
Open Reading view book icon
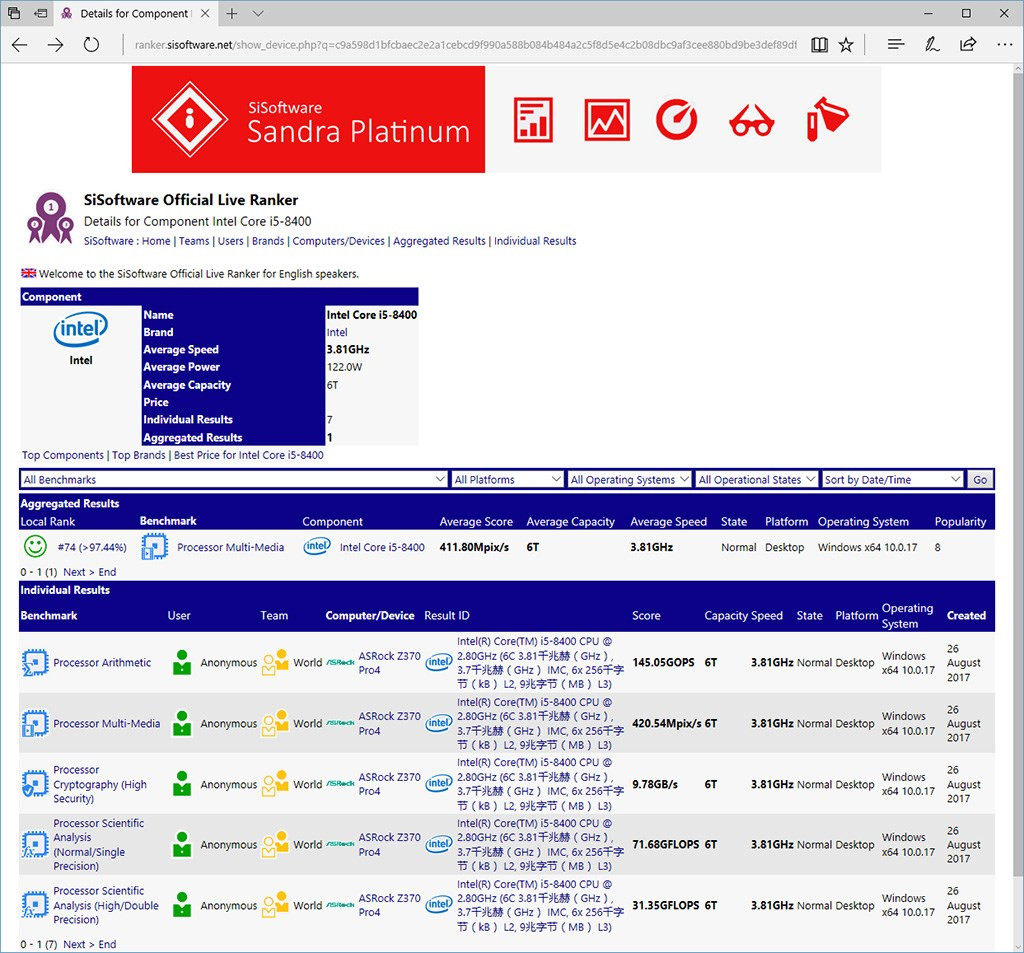tap(819, 45)
